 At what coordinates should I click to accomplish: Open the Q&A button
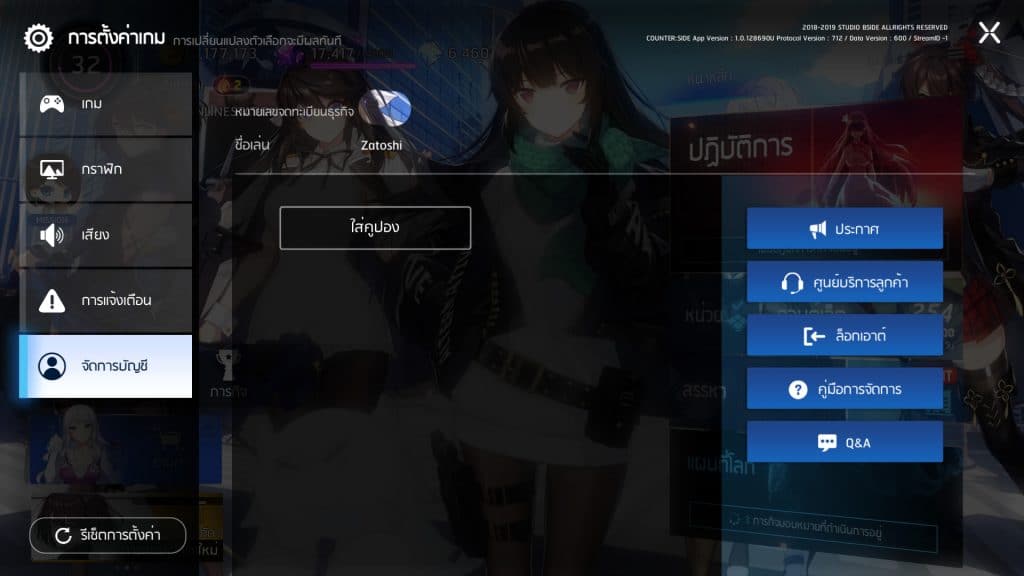coord(844,442)
